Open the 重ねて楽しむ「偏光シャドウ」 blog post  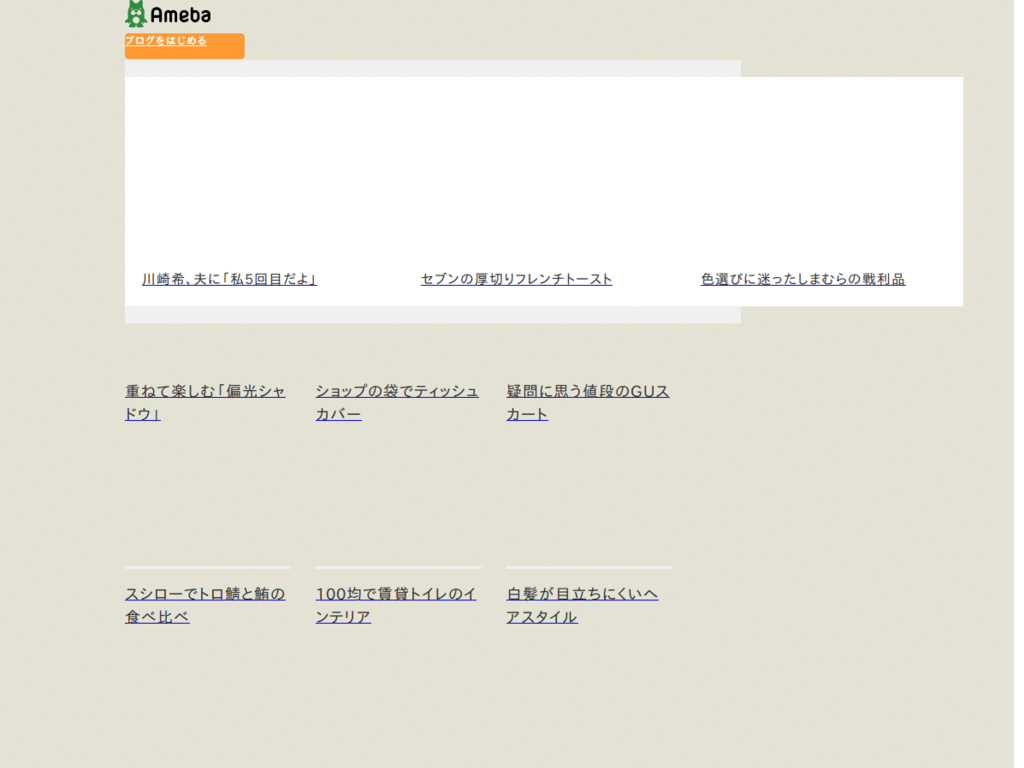pos(205,402)
